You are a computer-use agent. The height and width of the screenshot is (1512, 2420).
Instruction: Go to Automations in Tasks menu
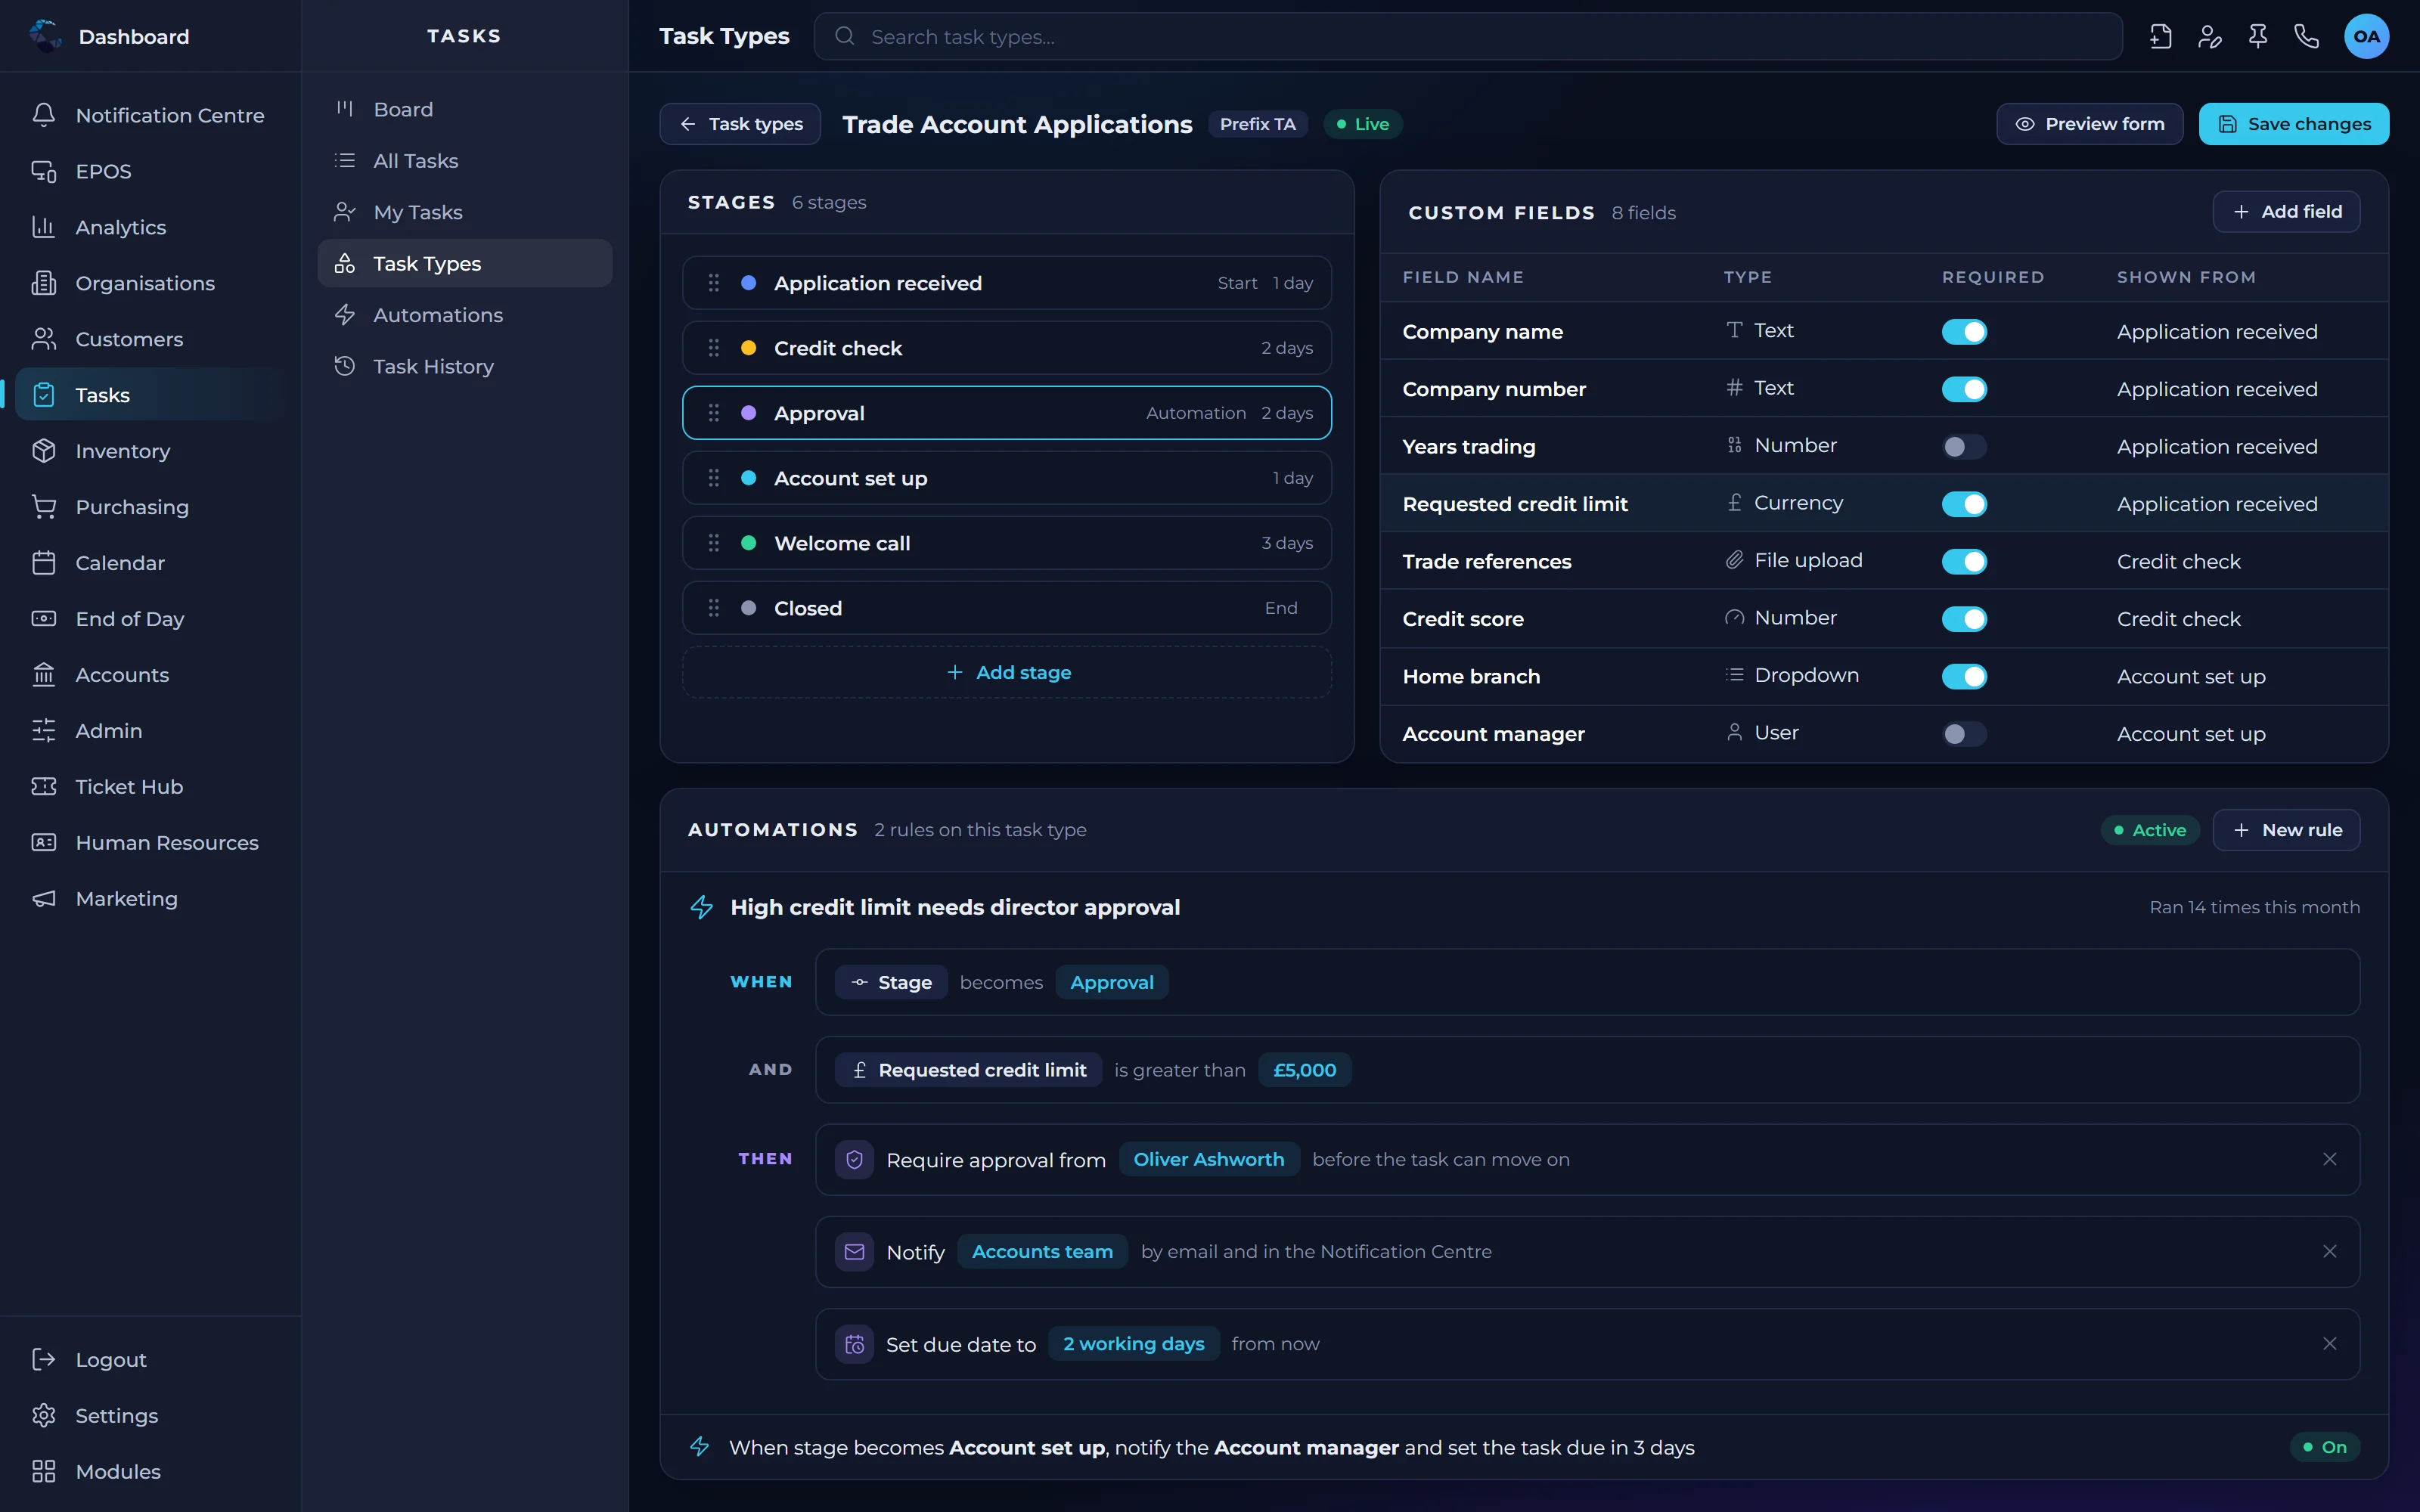(465, 315)
